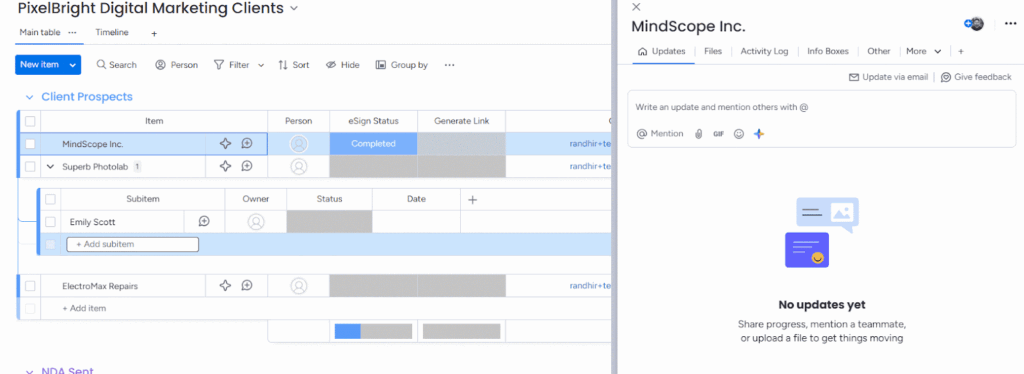Click subscriber avatars in item panel

(974, 24)
